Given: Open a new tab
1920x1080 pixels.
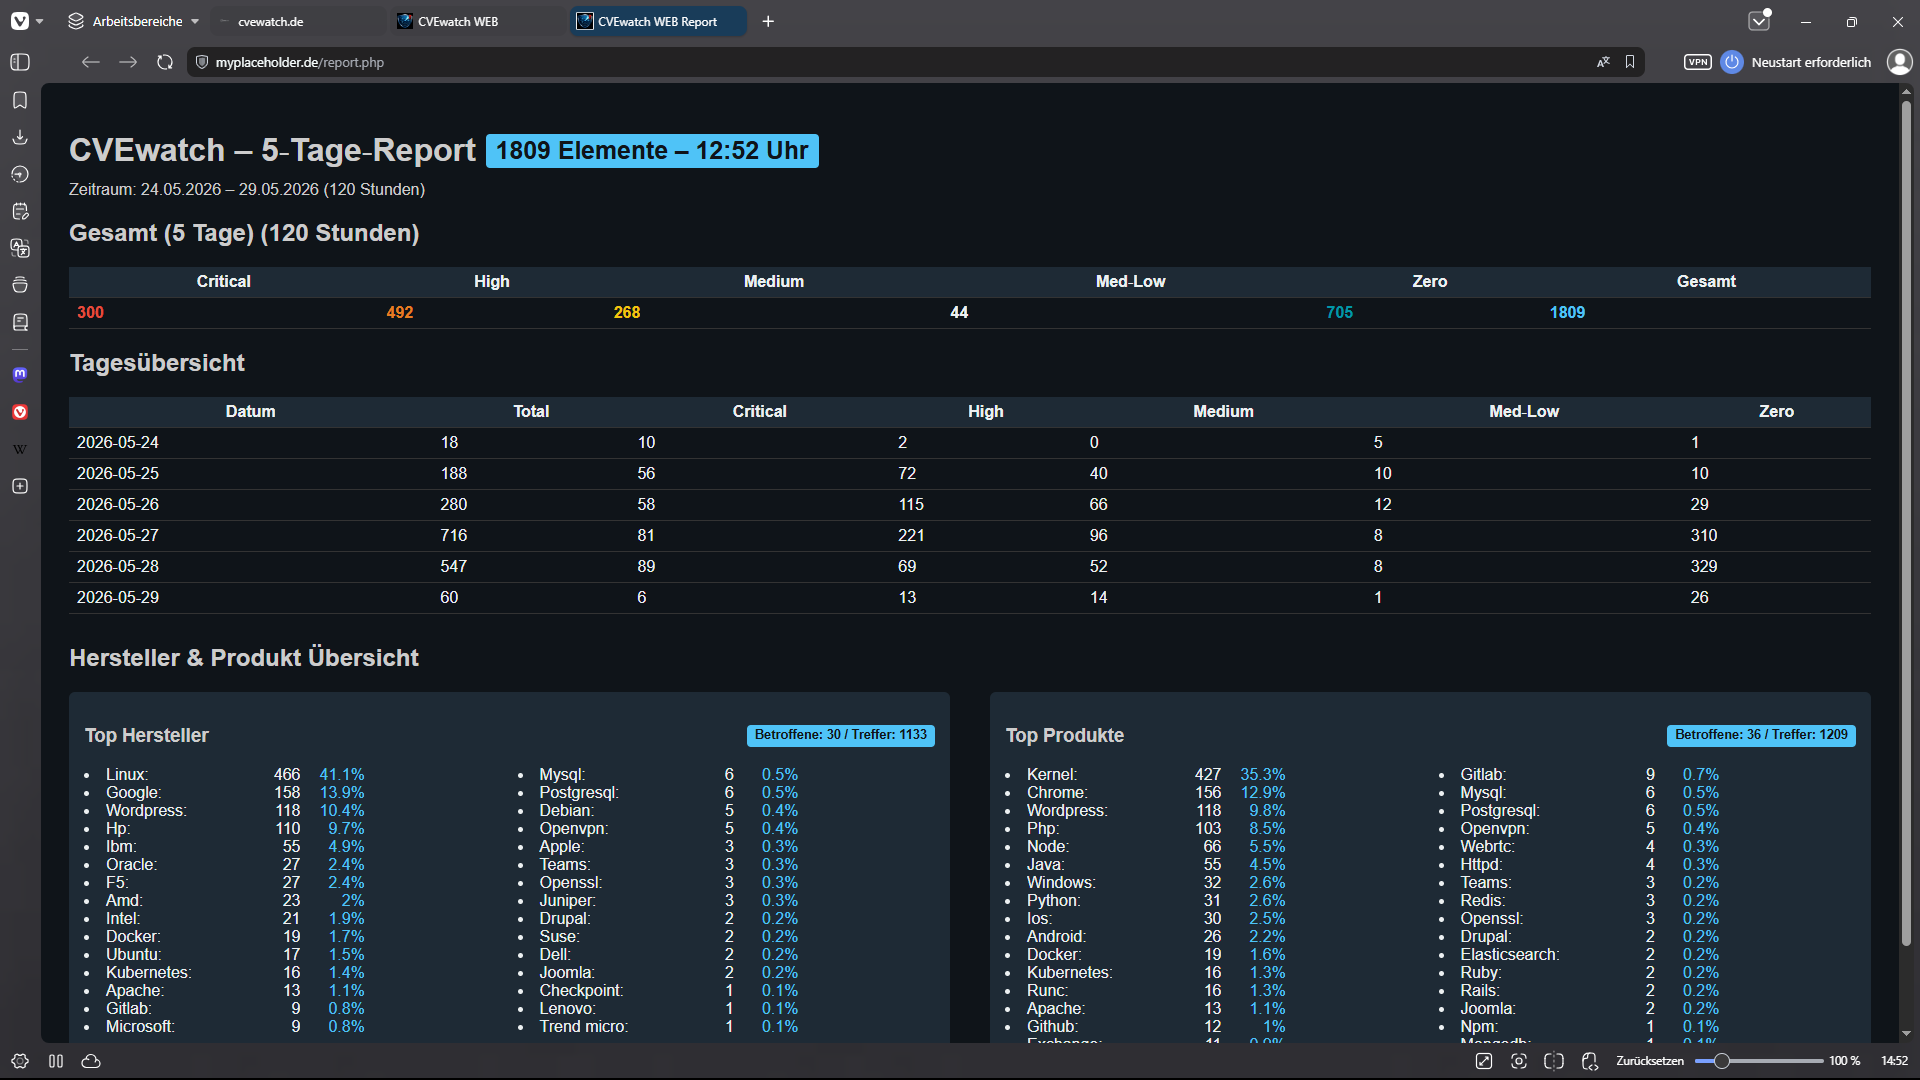Looking at the screenshot, I should (x=768, y=21).
